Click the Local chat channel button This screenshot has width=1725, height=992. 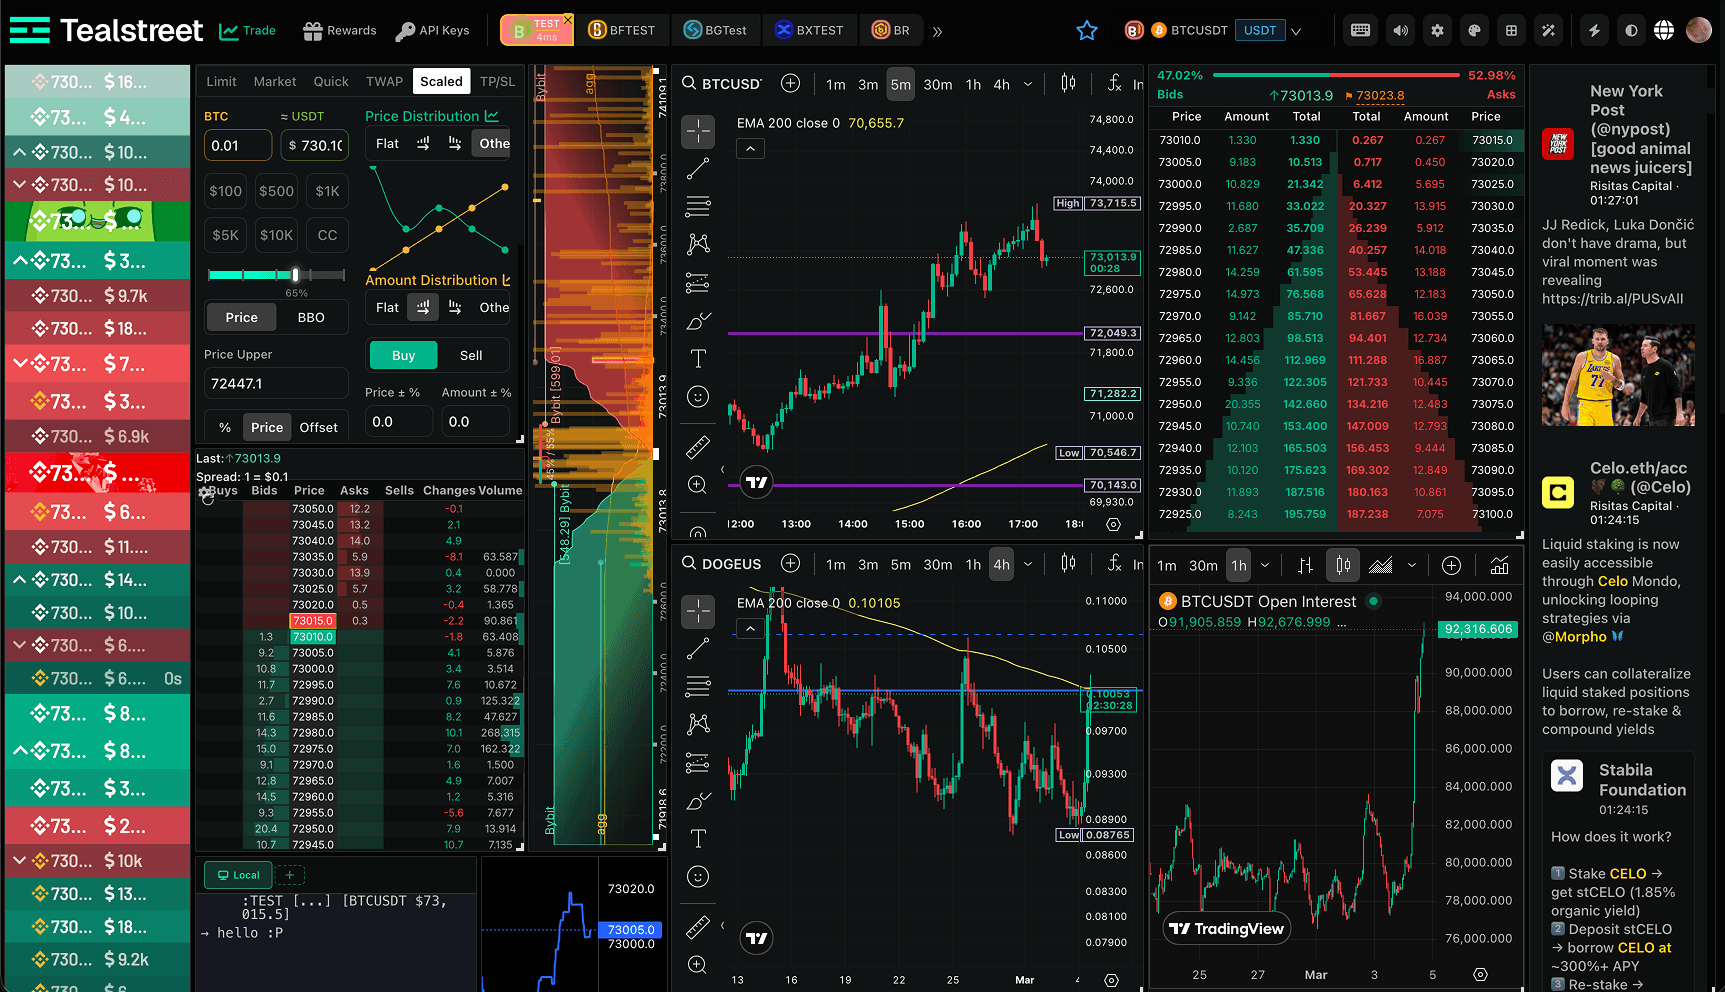click(x=237, y=875)
